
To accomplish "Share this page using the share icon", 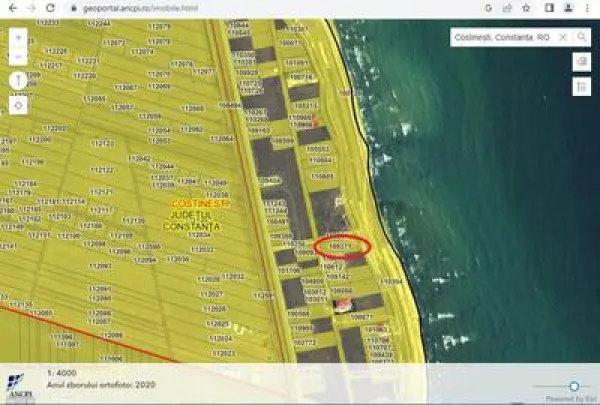I will tap(507, 8).
